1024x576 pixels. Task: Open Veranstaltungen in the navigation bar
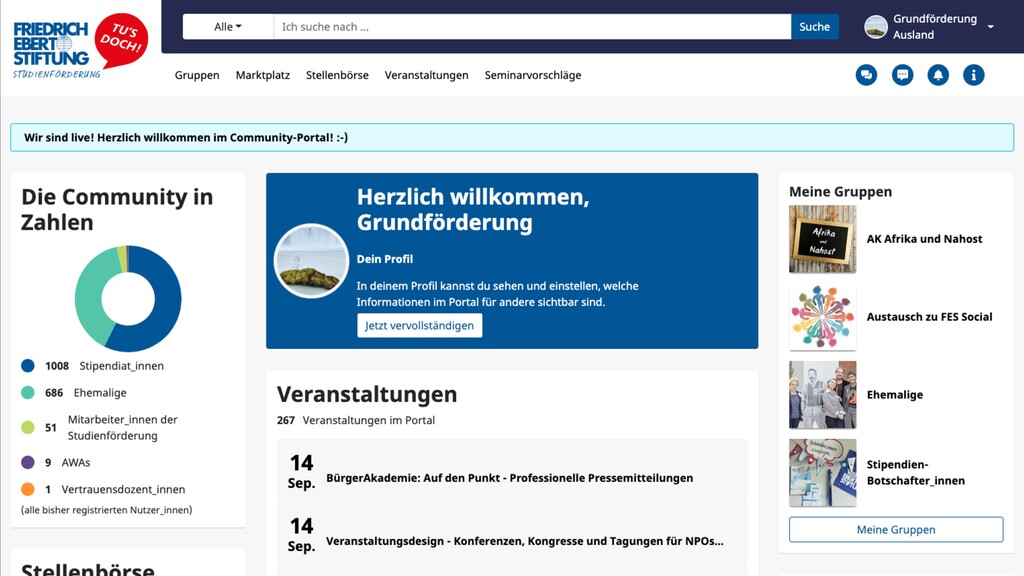[426, 75]
